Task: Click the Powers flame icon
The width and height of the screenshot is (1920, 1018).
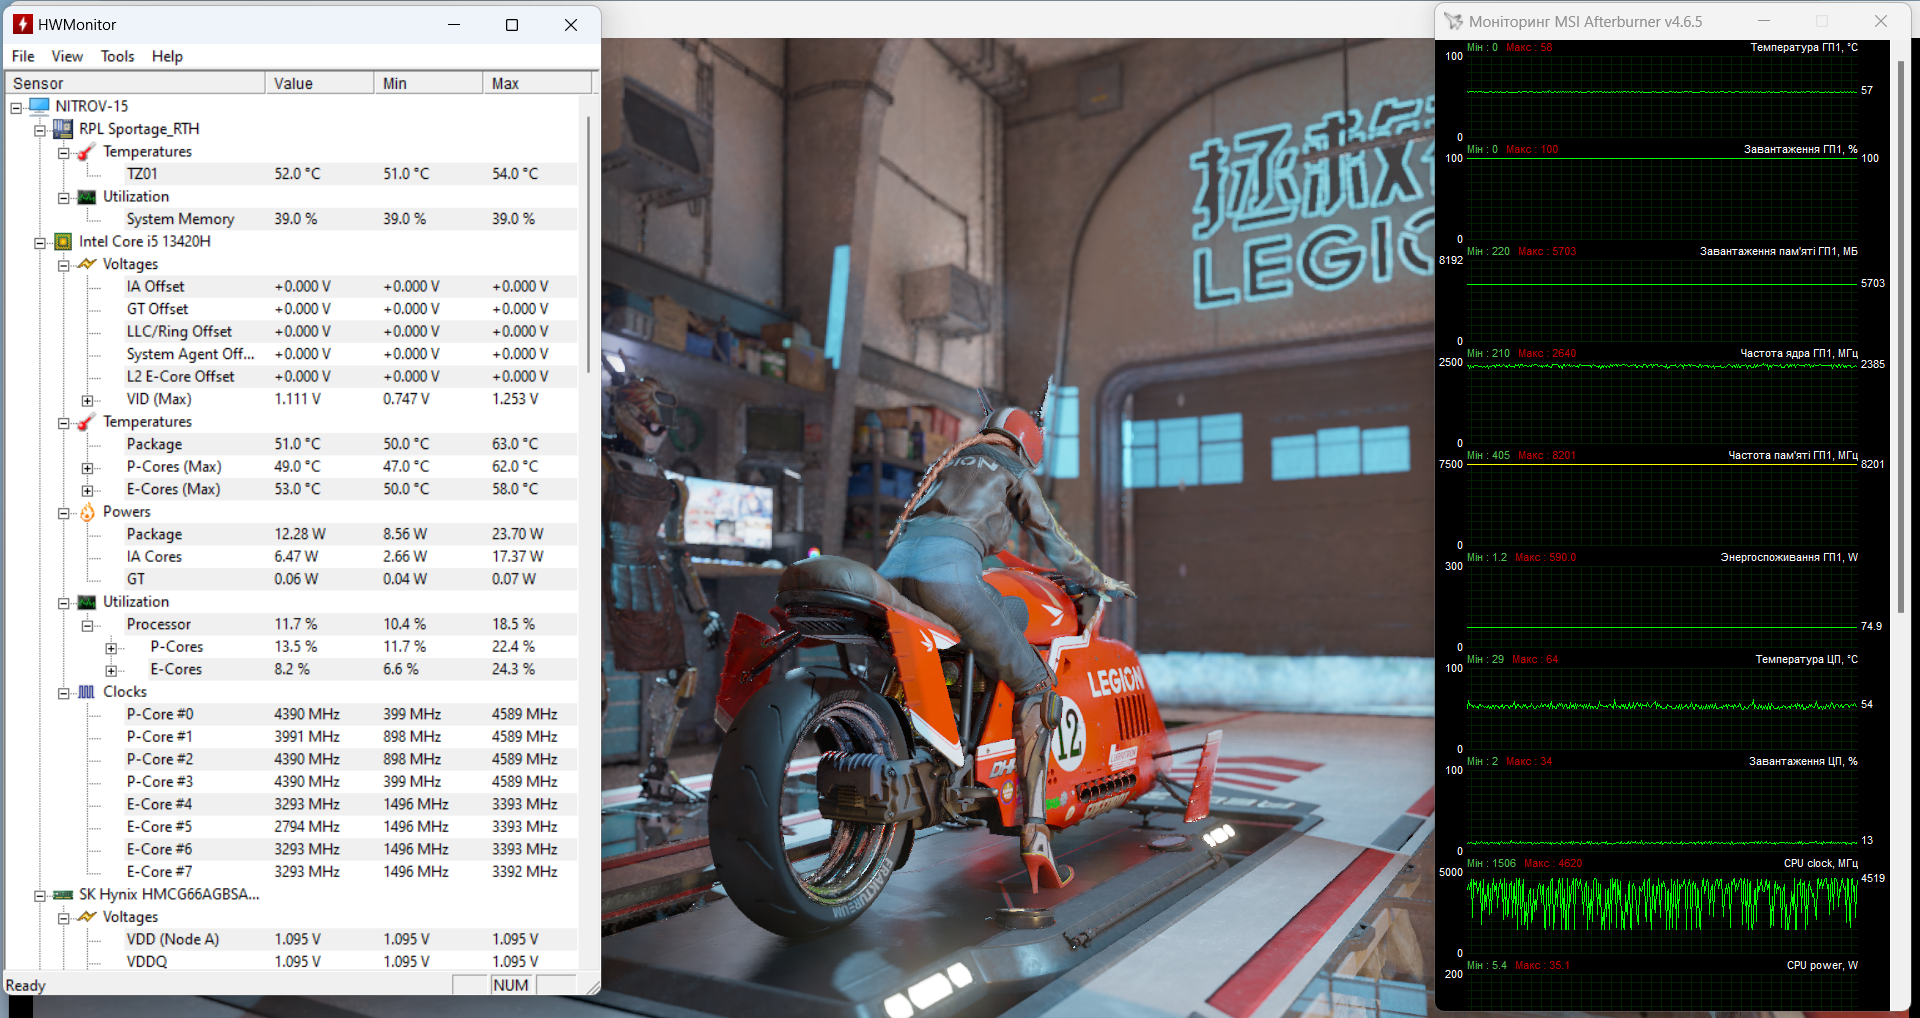Action: 87,512
